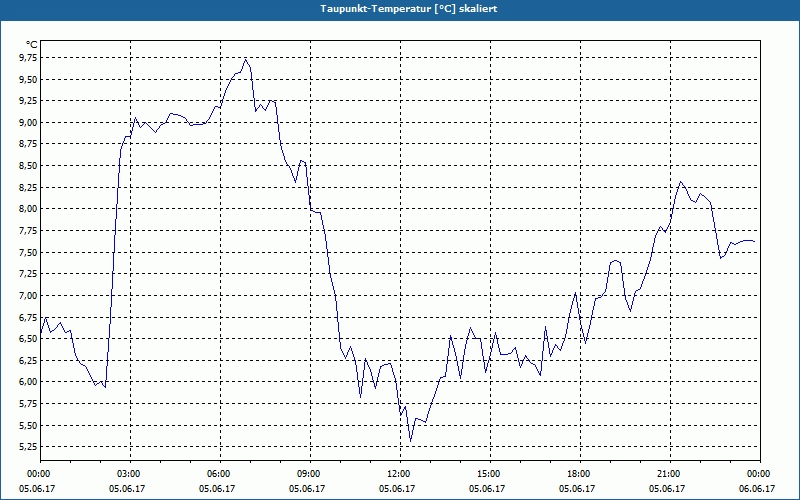Click the 5,75 y-axis label

tap(28, 404)
